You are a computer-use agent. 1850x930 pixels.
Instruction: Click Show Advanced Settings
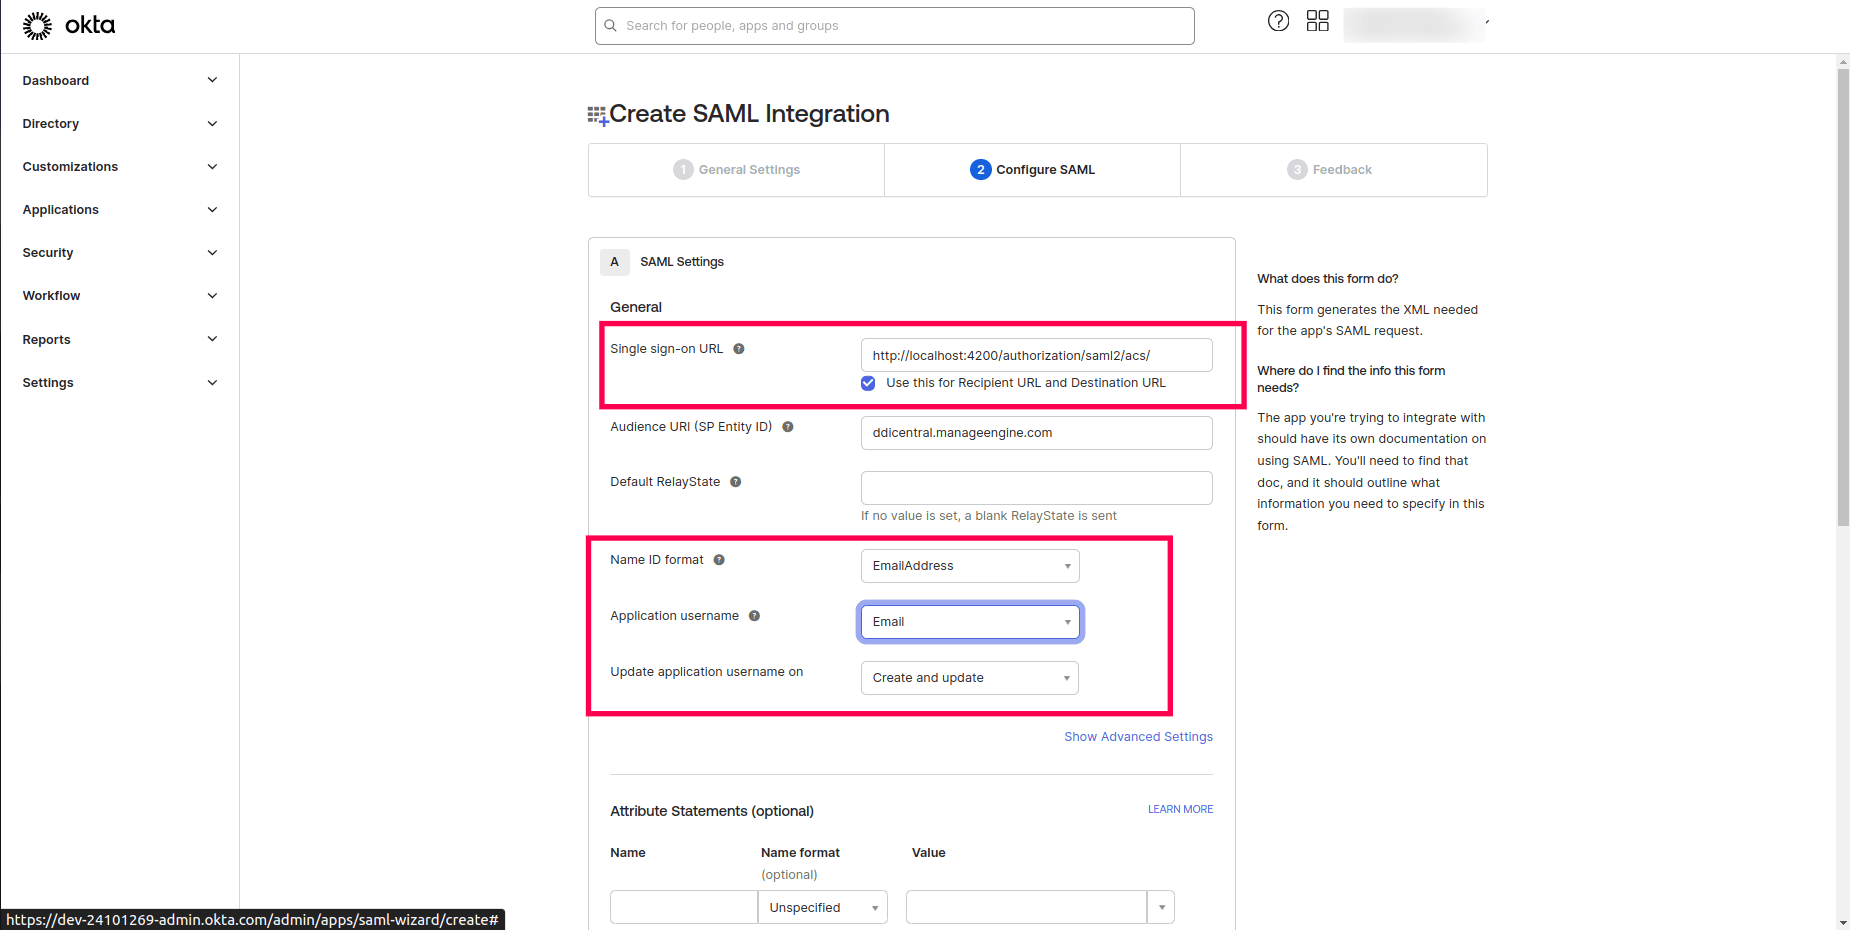(1137, 736)
